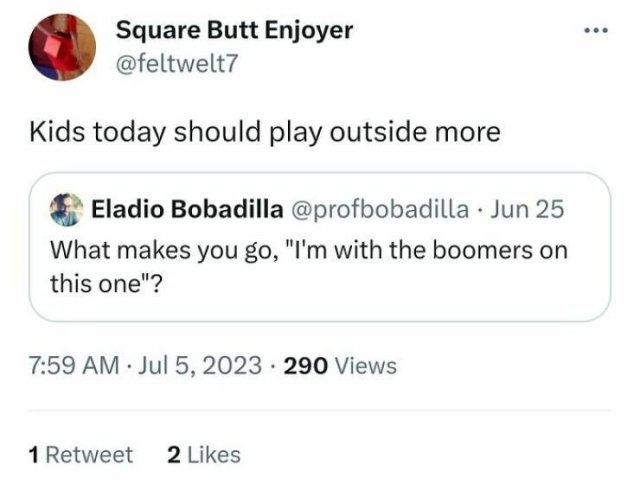Screen dimensions: 640x484
Task: View the 290 Views analytics
Action: coord(340,366)
